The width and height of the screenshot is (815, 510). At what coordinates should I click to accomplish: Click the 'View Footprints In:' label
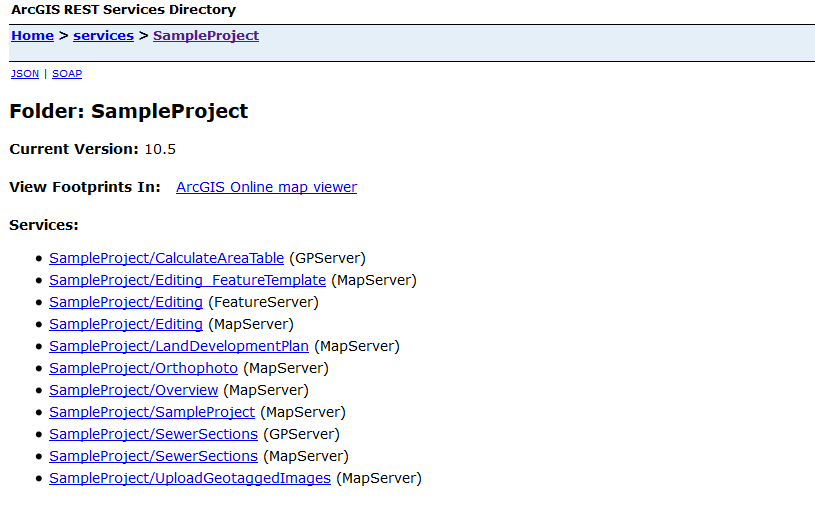pos(85,187)
